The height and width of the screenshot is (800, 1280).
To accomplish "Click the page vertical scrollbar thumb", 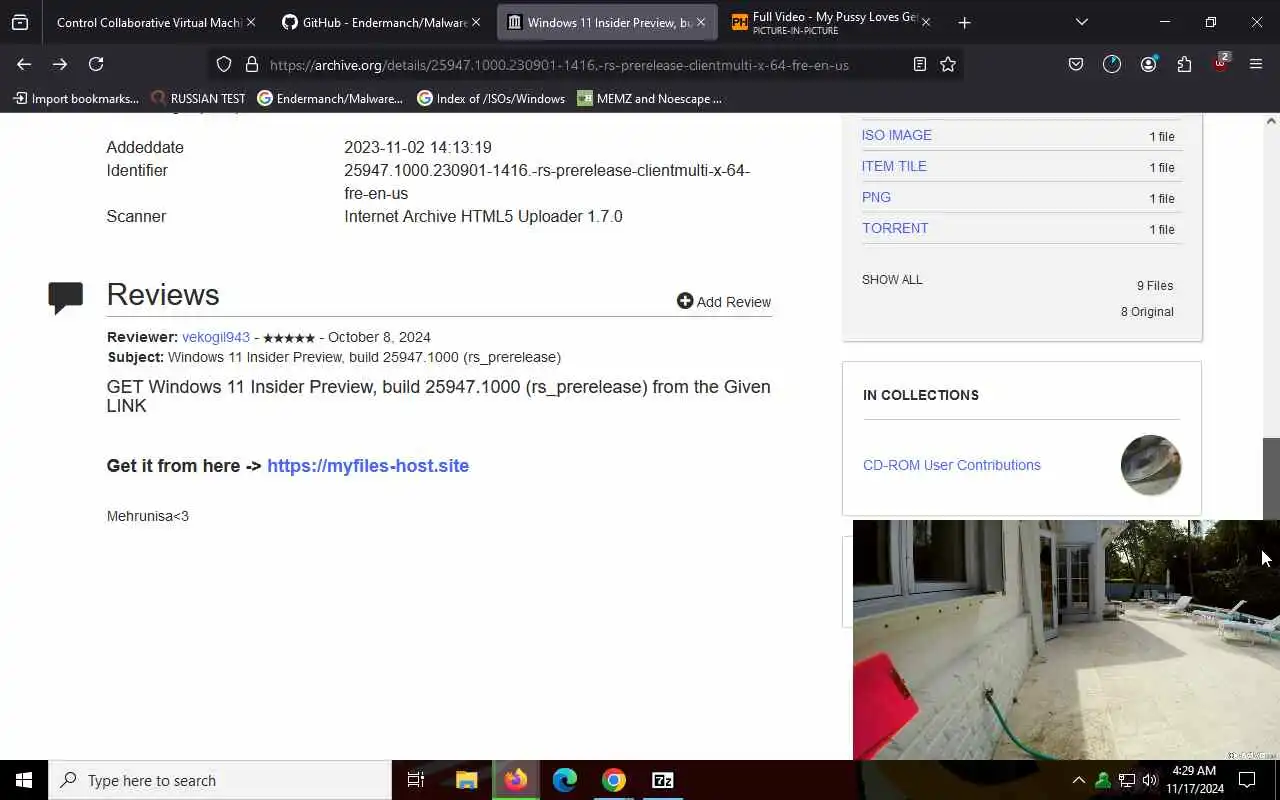I will (1271, 478).
